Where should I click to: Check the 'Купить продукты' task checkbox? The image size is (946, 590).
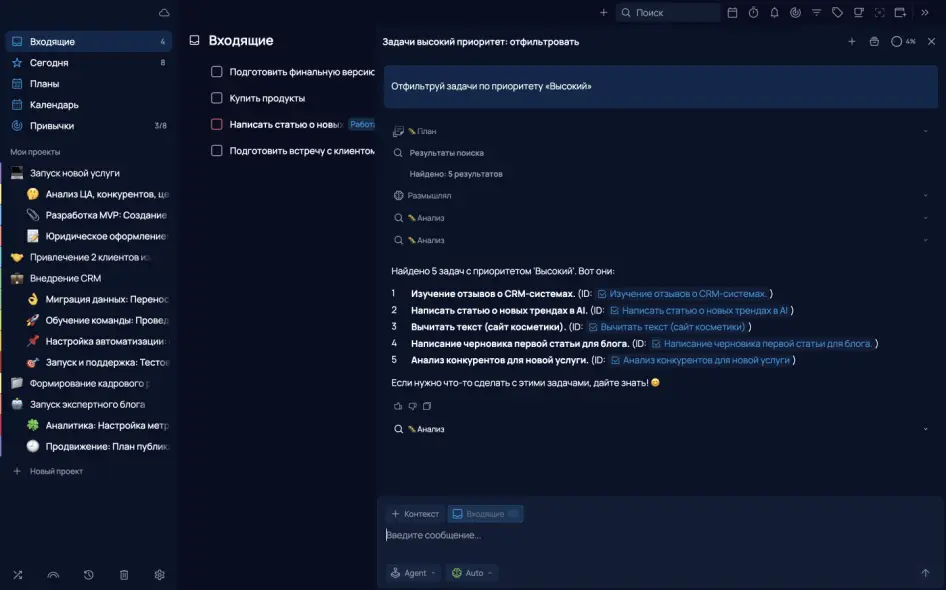pyautogui.click(x=216, y=98)
